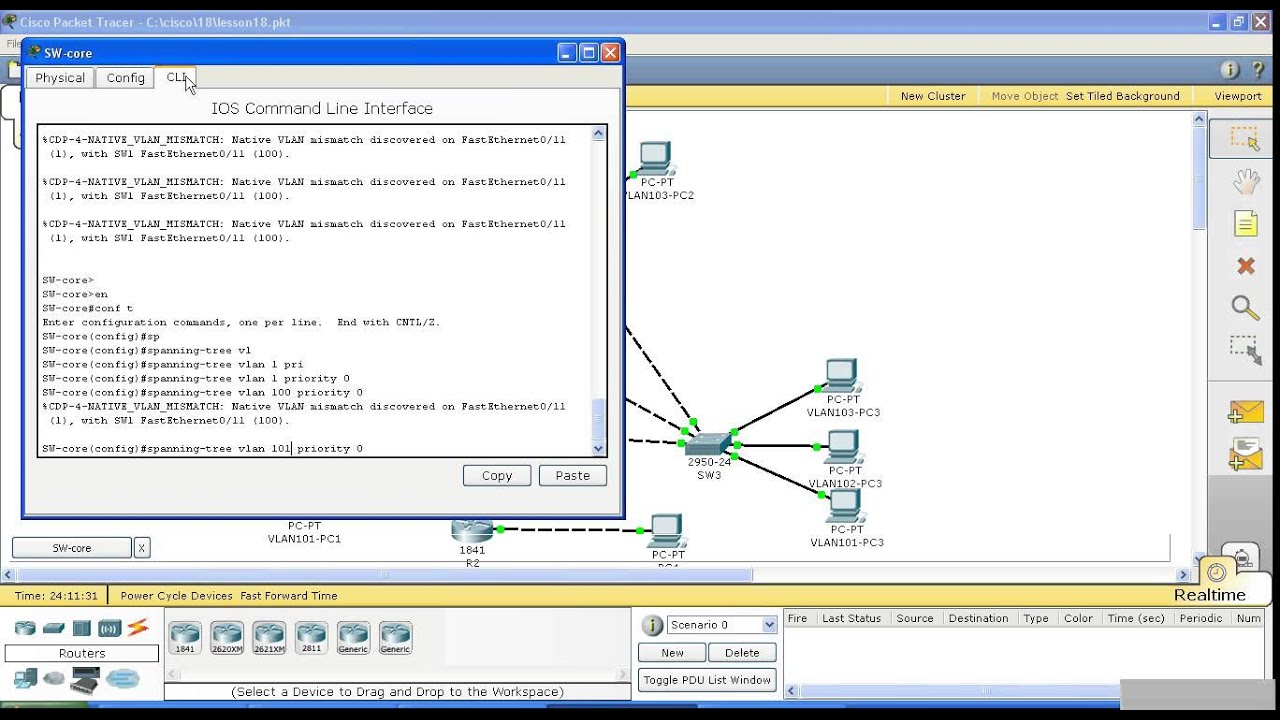1280x720 pixels.
Task: Open the Connections lightning bolt category
Action: 137,628
